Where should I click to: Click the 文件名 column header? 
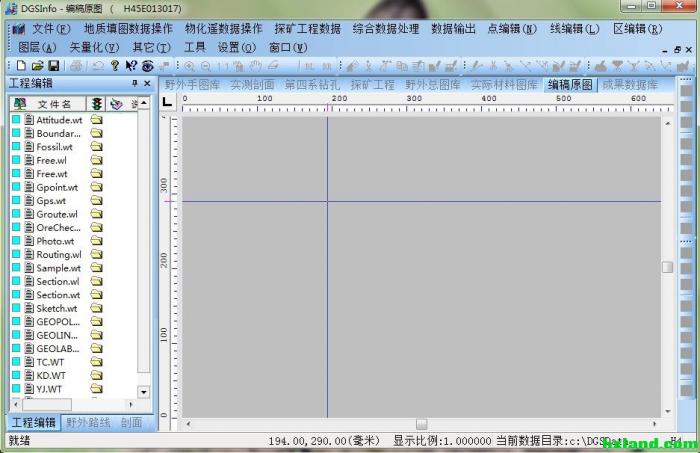(54, 104)
